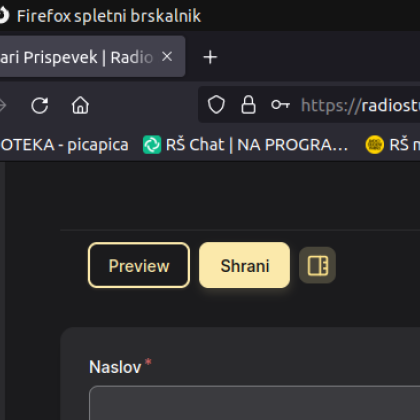Close the Prispevek | Radio tab
Screen dimensions: 420x420
[167, 57]
